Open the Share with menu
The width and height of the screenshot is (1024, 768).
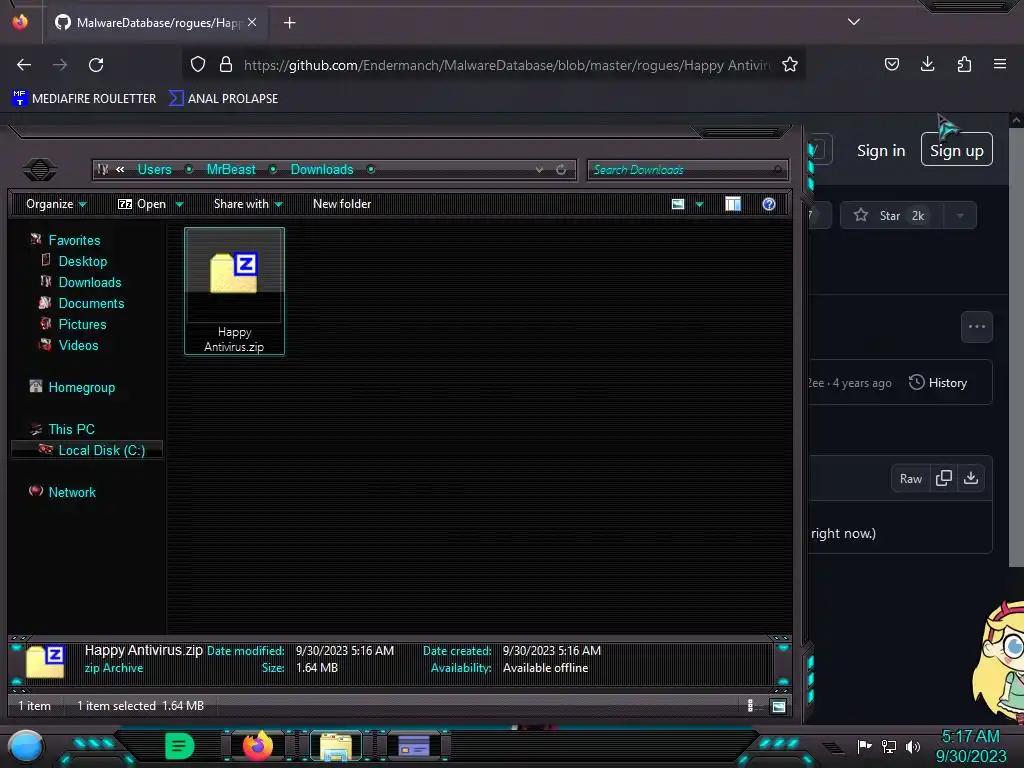(x=248, y=204)
